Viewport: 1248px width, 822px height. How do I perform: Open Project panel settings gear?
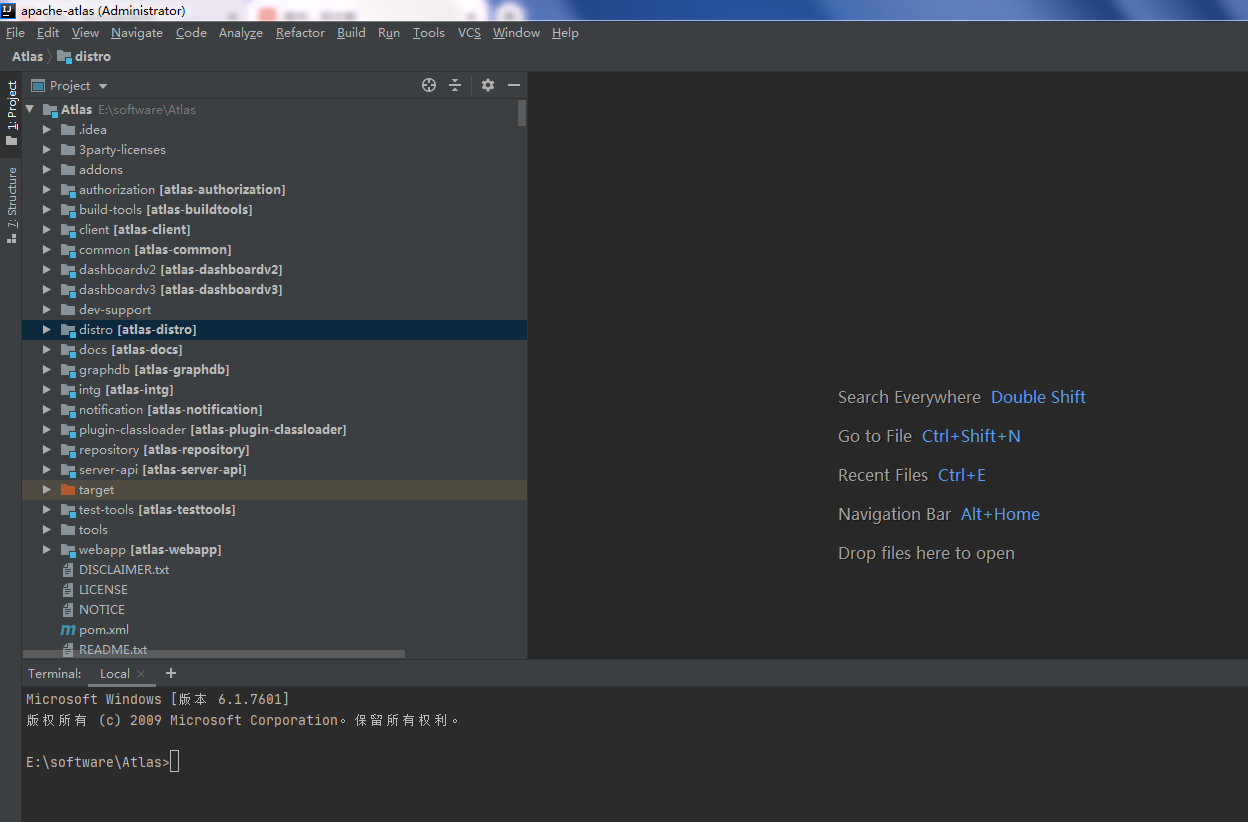click(488, 85)
